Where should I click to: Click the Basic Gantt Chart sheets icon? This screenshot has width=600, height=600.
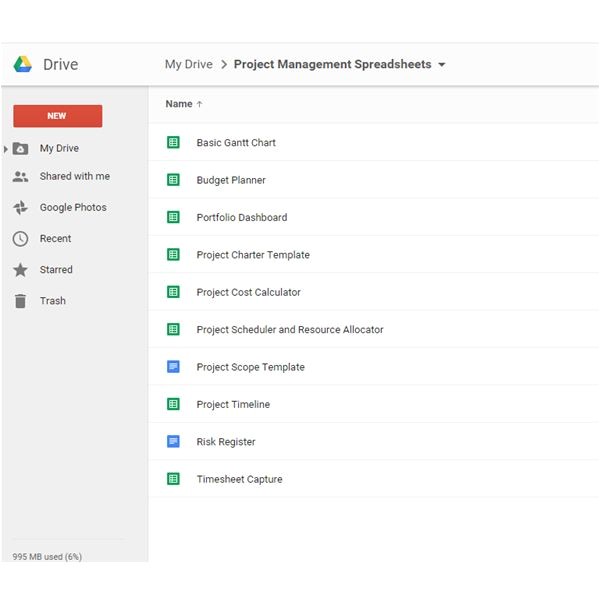point(173,143)
